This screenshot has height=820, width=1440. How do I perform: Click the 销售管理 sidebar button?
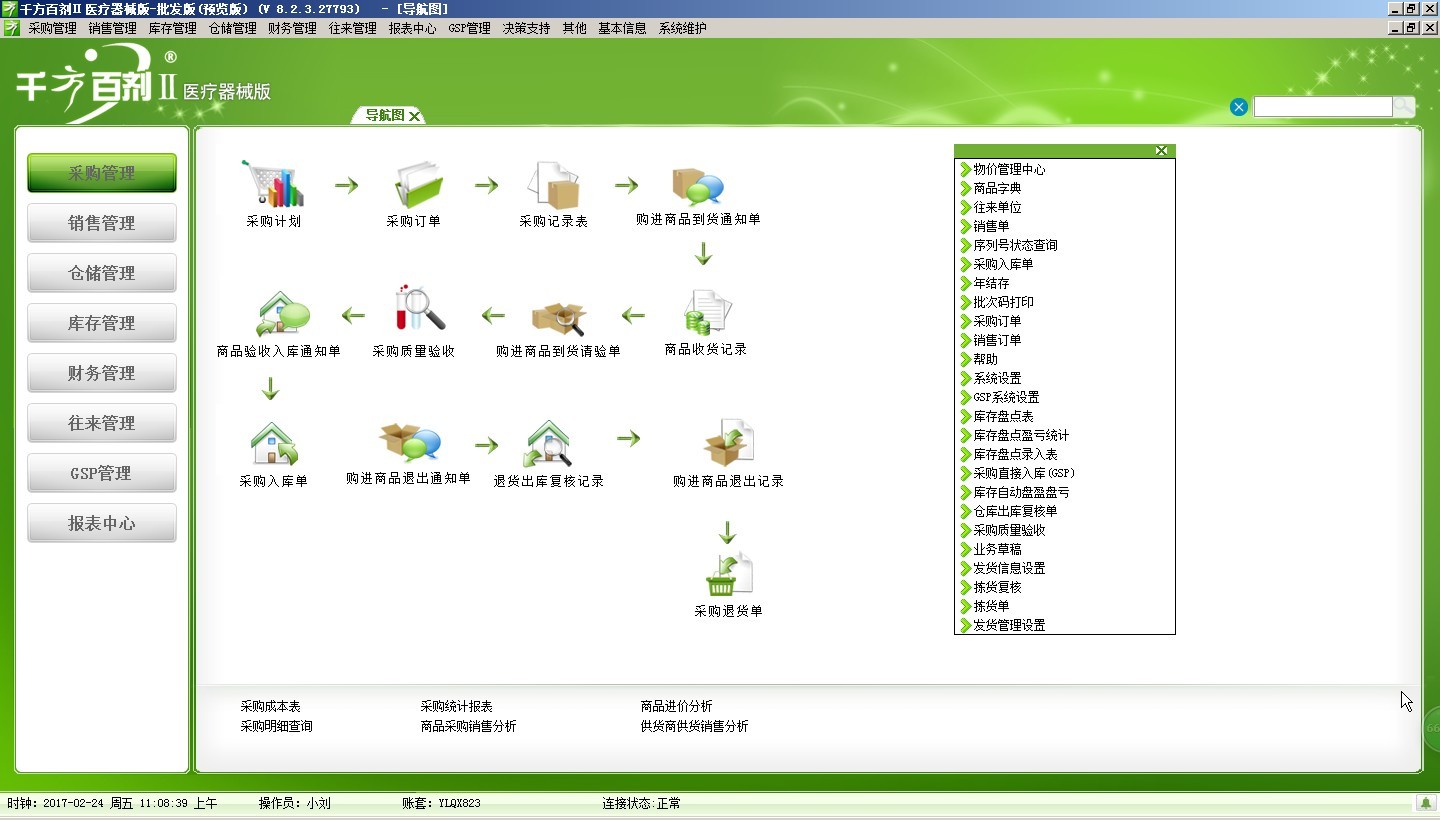click(101, 222)
